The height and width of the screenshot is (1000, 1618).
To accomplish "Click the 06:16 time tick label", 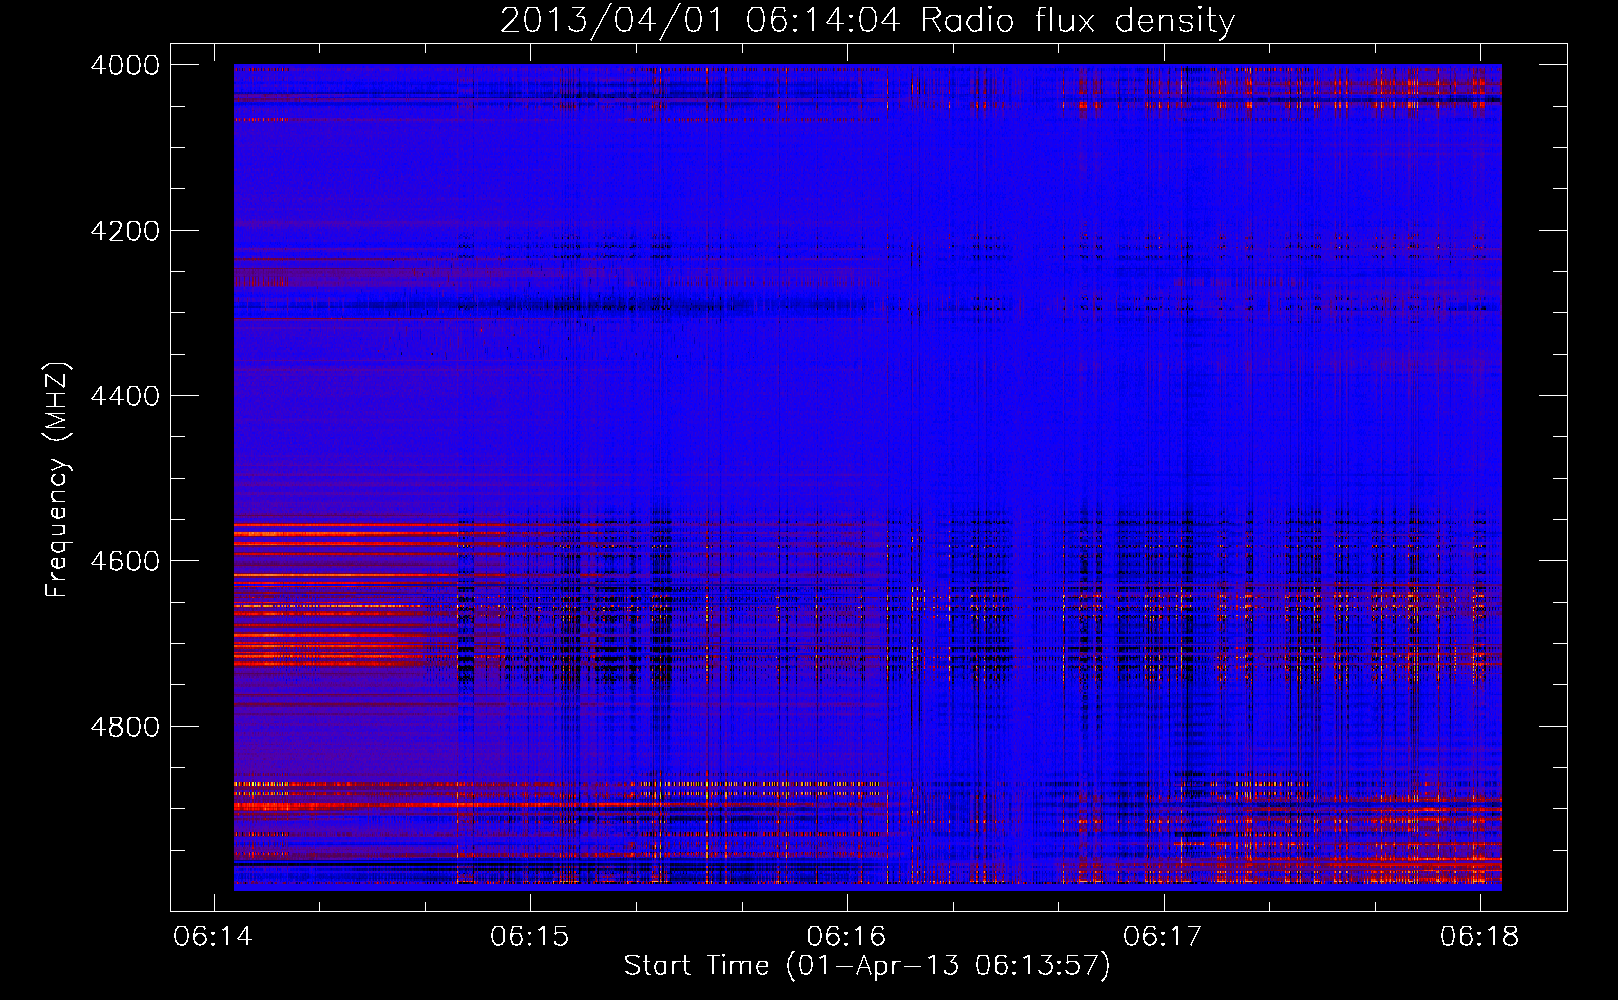I will [846, 937].
